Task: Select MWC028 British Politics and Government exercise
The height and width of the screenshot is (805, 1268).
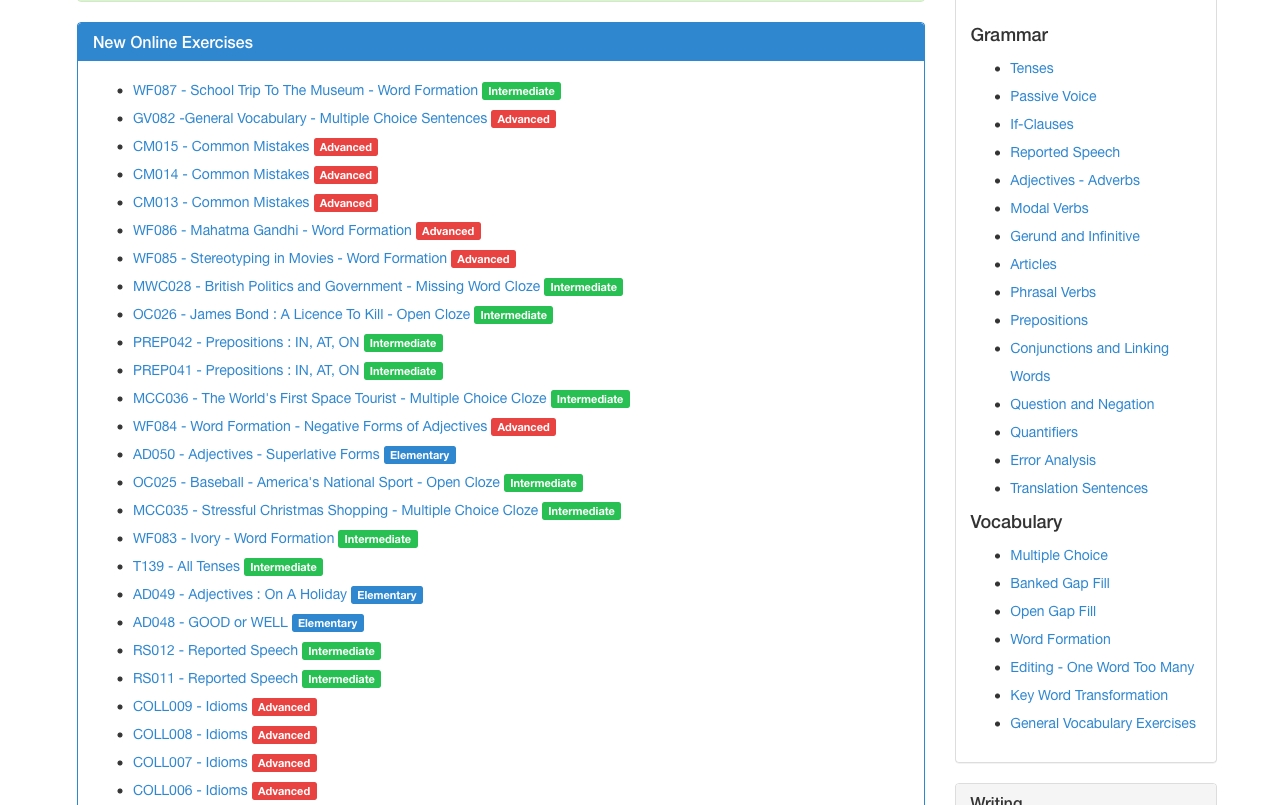Action: (x=336, y=286)
